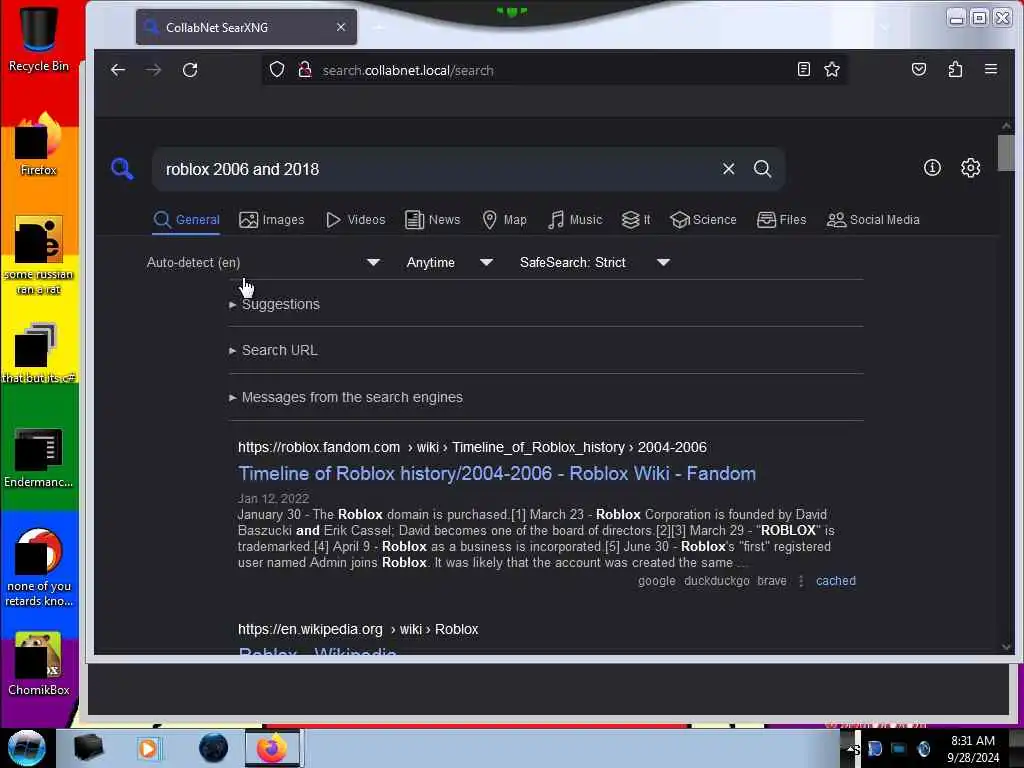Open Timeline of Roblox history Fandom result
This screenshot has width=1024, height=768.
pyautogui.click(x=497, y=473)
